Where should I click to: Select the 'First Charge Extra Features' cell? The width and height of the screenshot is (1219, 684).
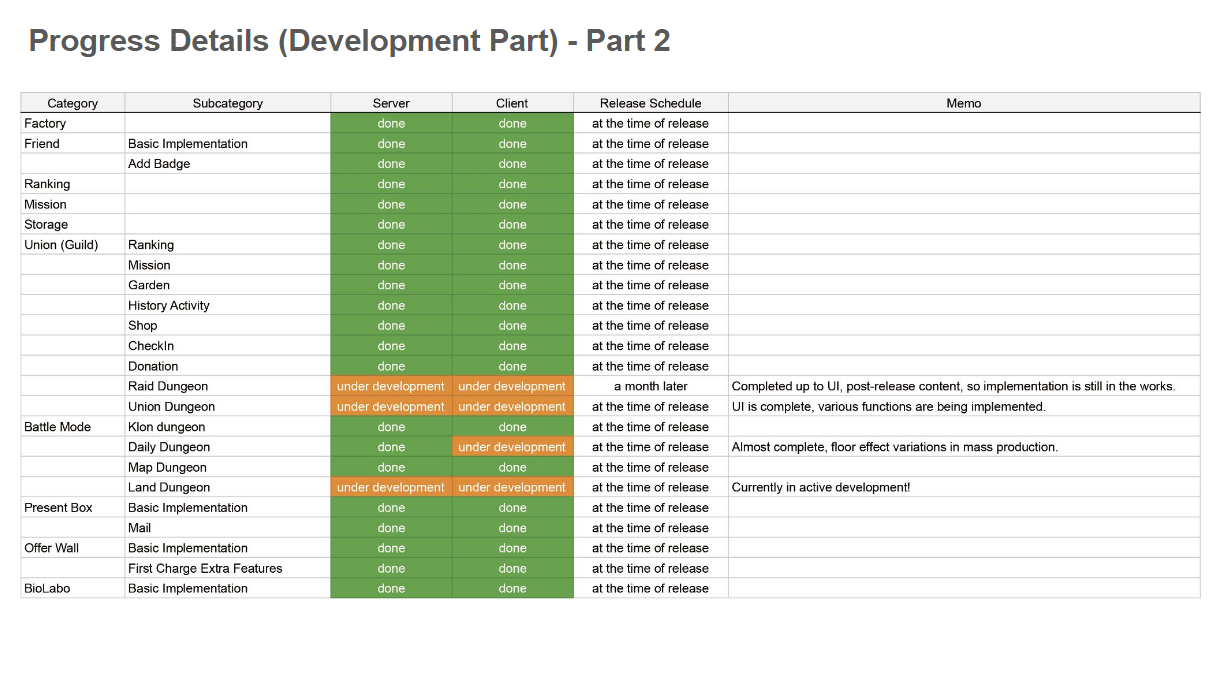(205, 569)
